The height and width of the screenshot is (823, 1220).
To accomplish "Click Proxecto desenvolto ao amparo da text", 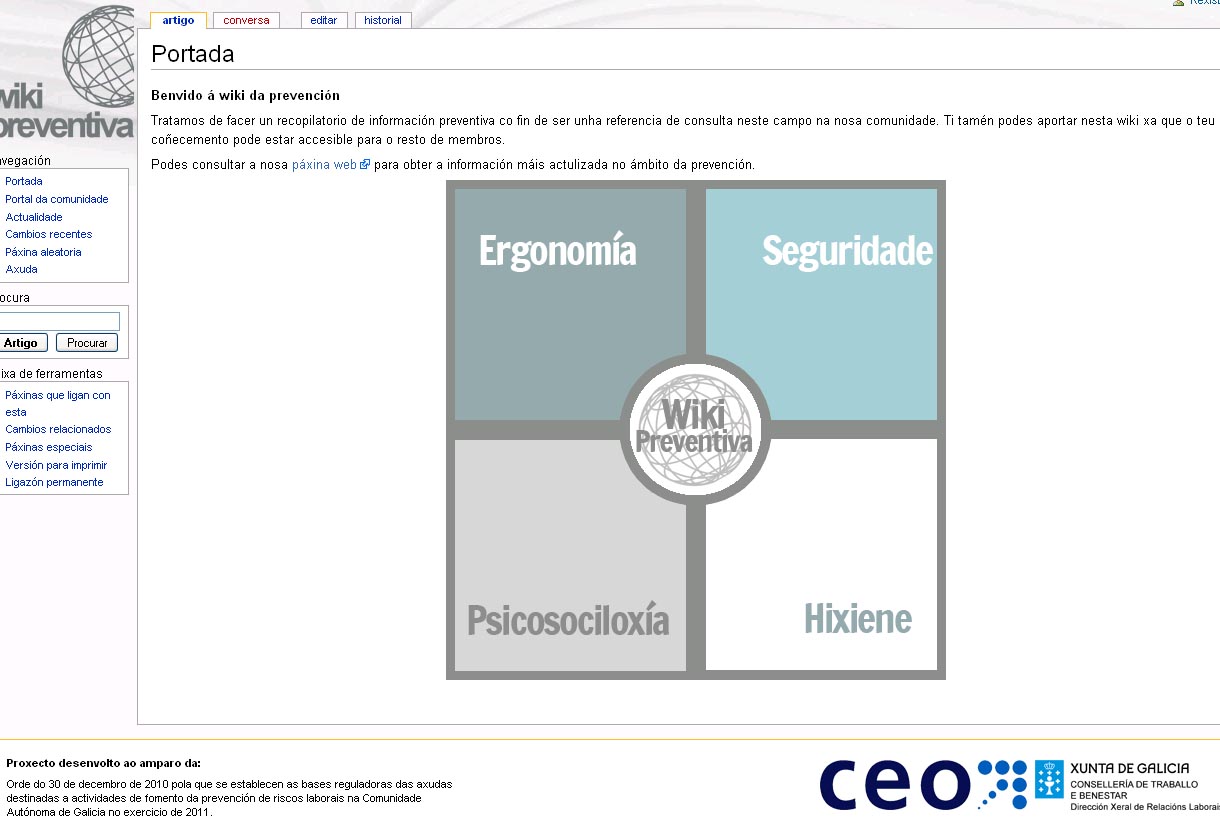I will 104,763.
